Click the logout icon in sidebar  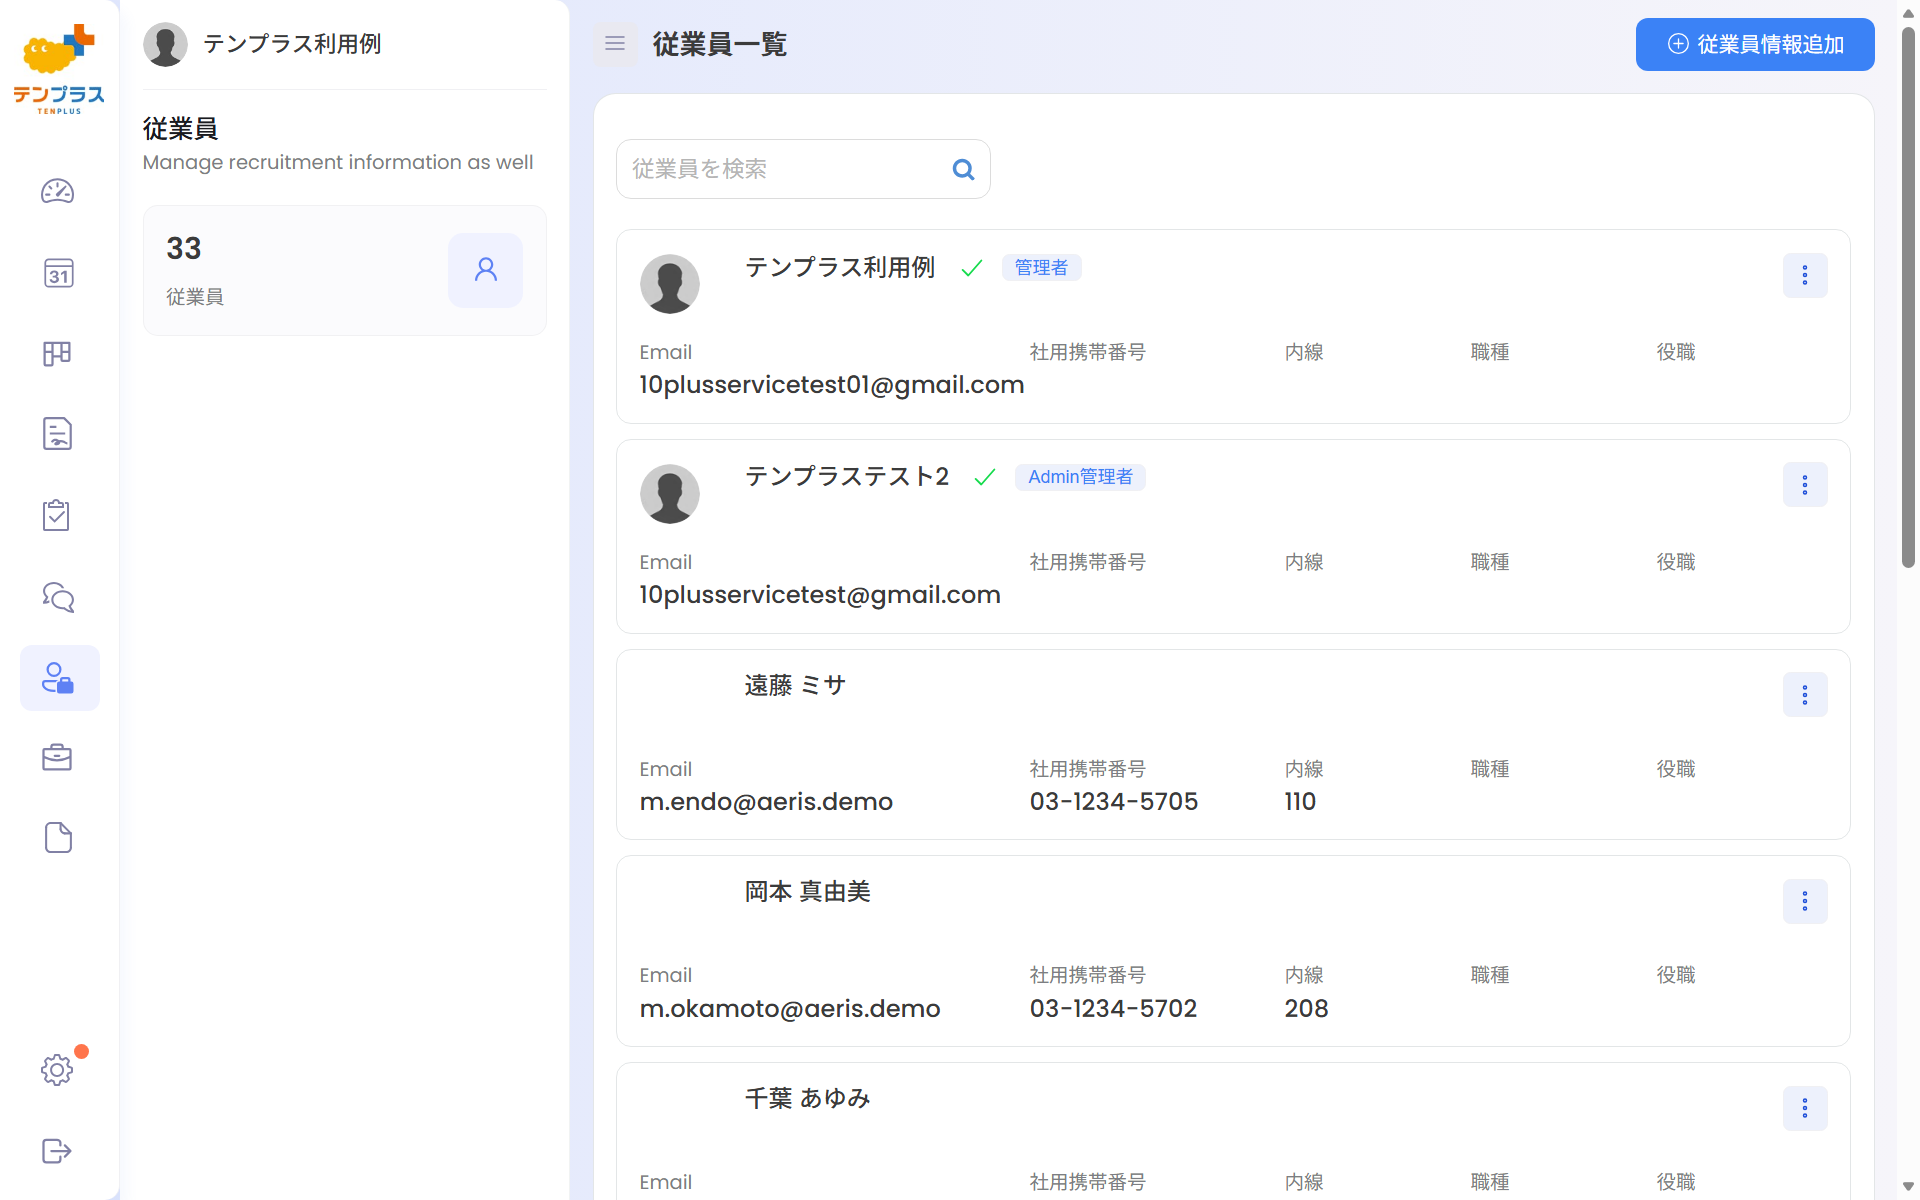tap(57, 1151)
